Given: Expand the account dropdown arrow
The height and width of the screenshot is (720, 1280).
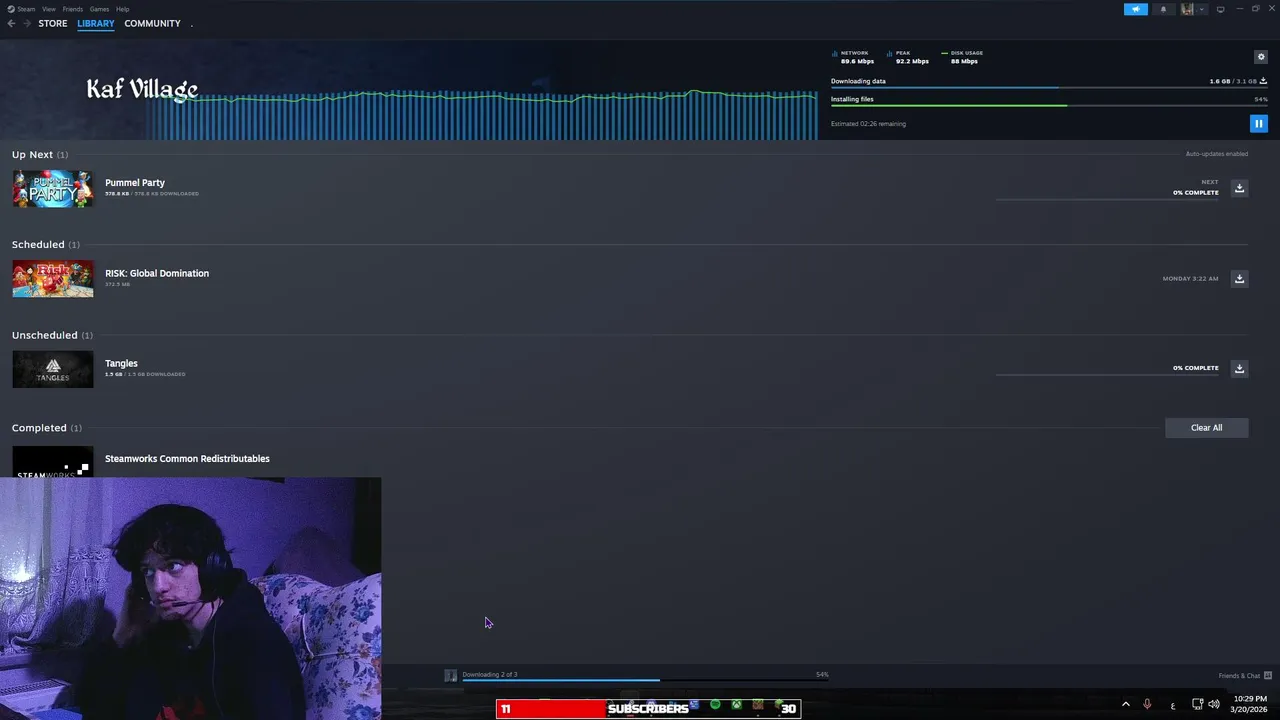Looking at the screenshot, I should (x=1201, y=9).
